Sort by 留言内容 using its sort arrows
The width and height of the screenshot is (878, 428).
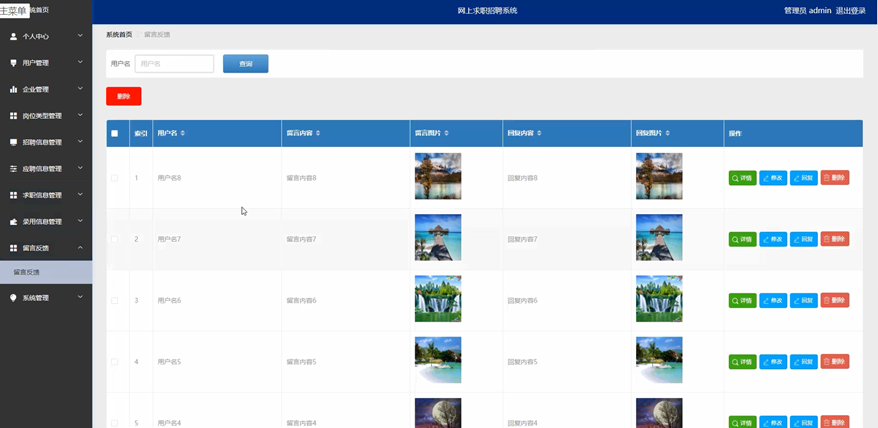click(x=318, y=133)
